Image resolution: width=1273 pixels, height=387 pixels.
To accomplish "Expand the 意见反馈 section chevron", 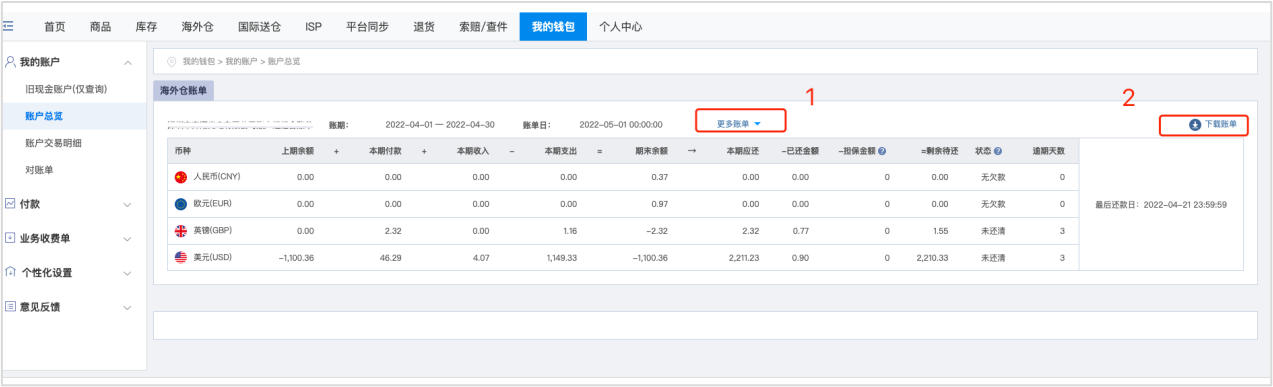I will coord(127,307).
